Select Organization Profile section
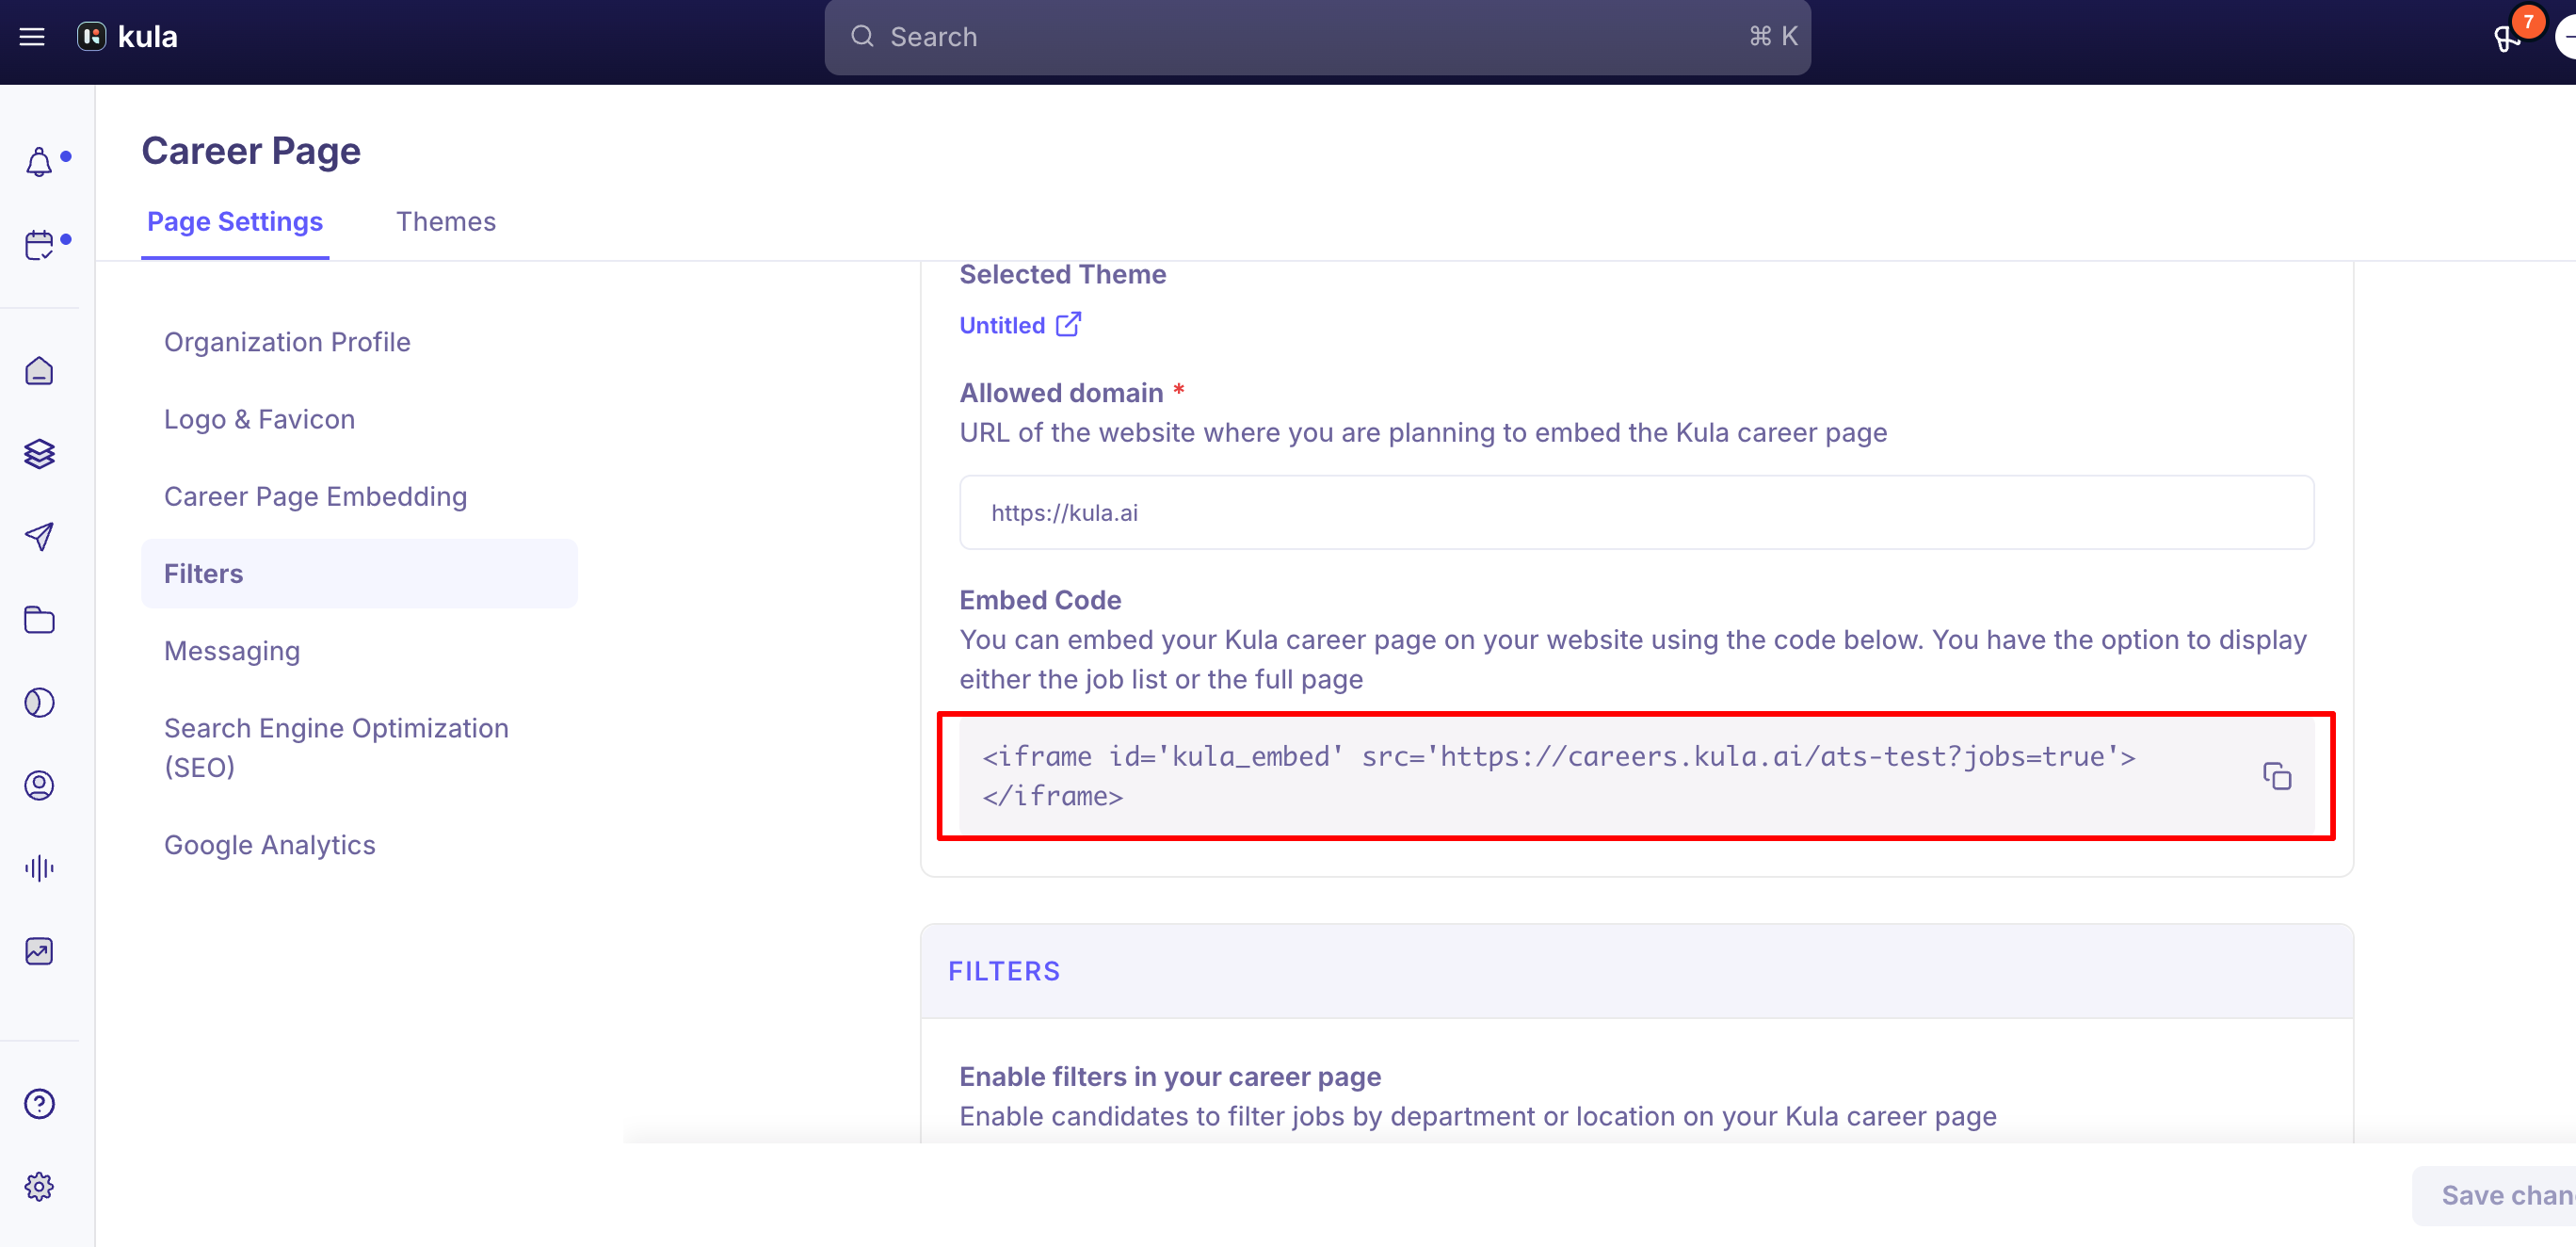This screenshot has width=2576, height=1247. click(x=287, y=342)
